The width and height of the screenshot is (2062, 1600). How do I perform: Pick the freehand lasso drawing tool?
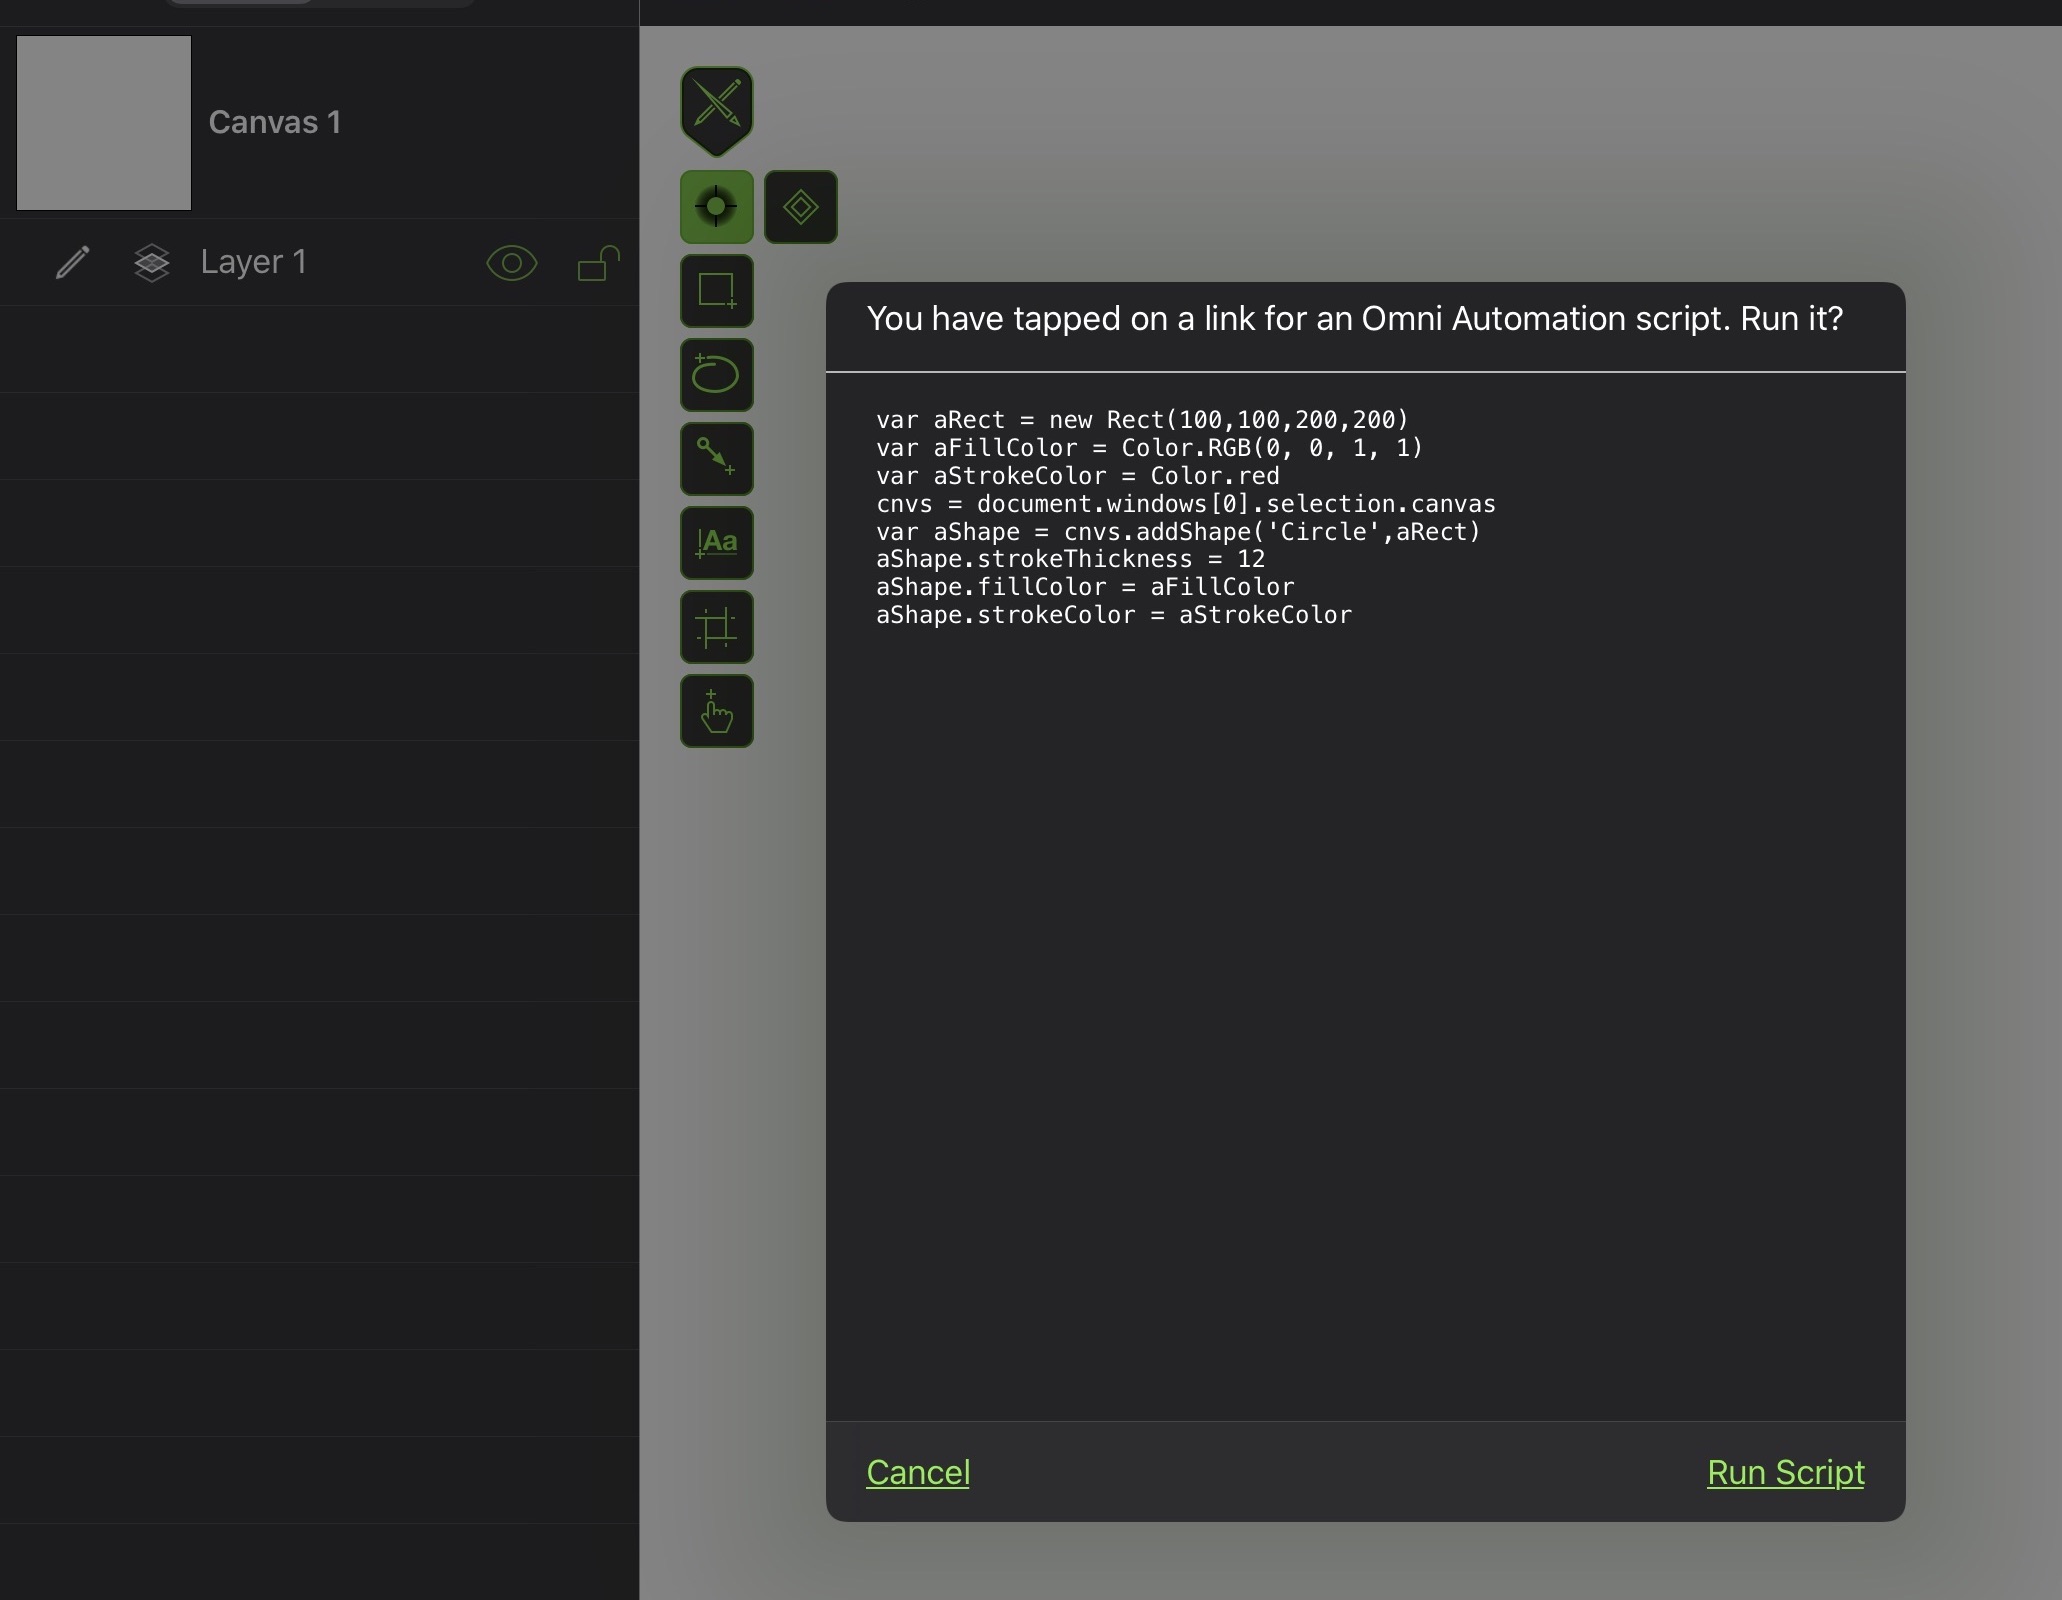pyautogui.click(x=717, y=375)
